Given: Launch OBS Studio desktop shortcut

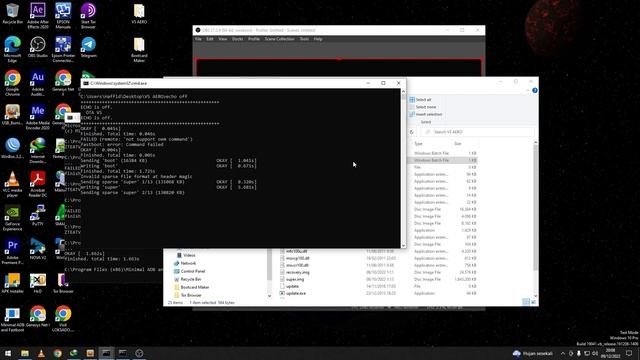Looking at the screenshot, I should (x=38, y=47).
